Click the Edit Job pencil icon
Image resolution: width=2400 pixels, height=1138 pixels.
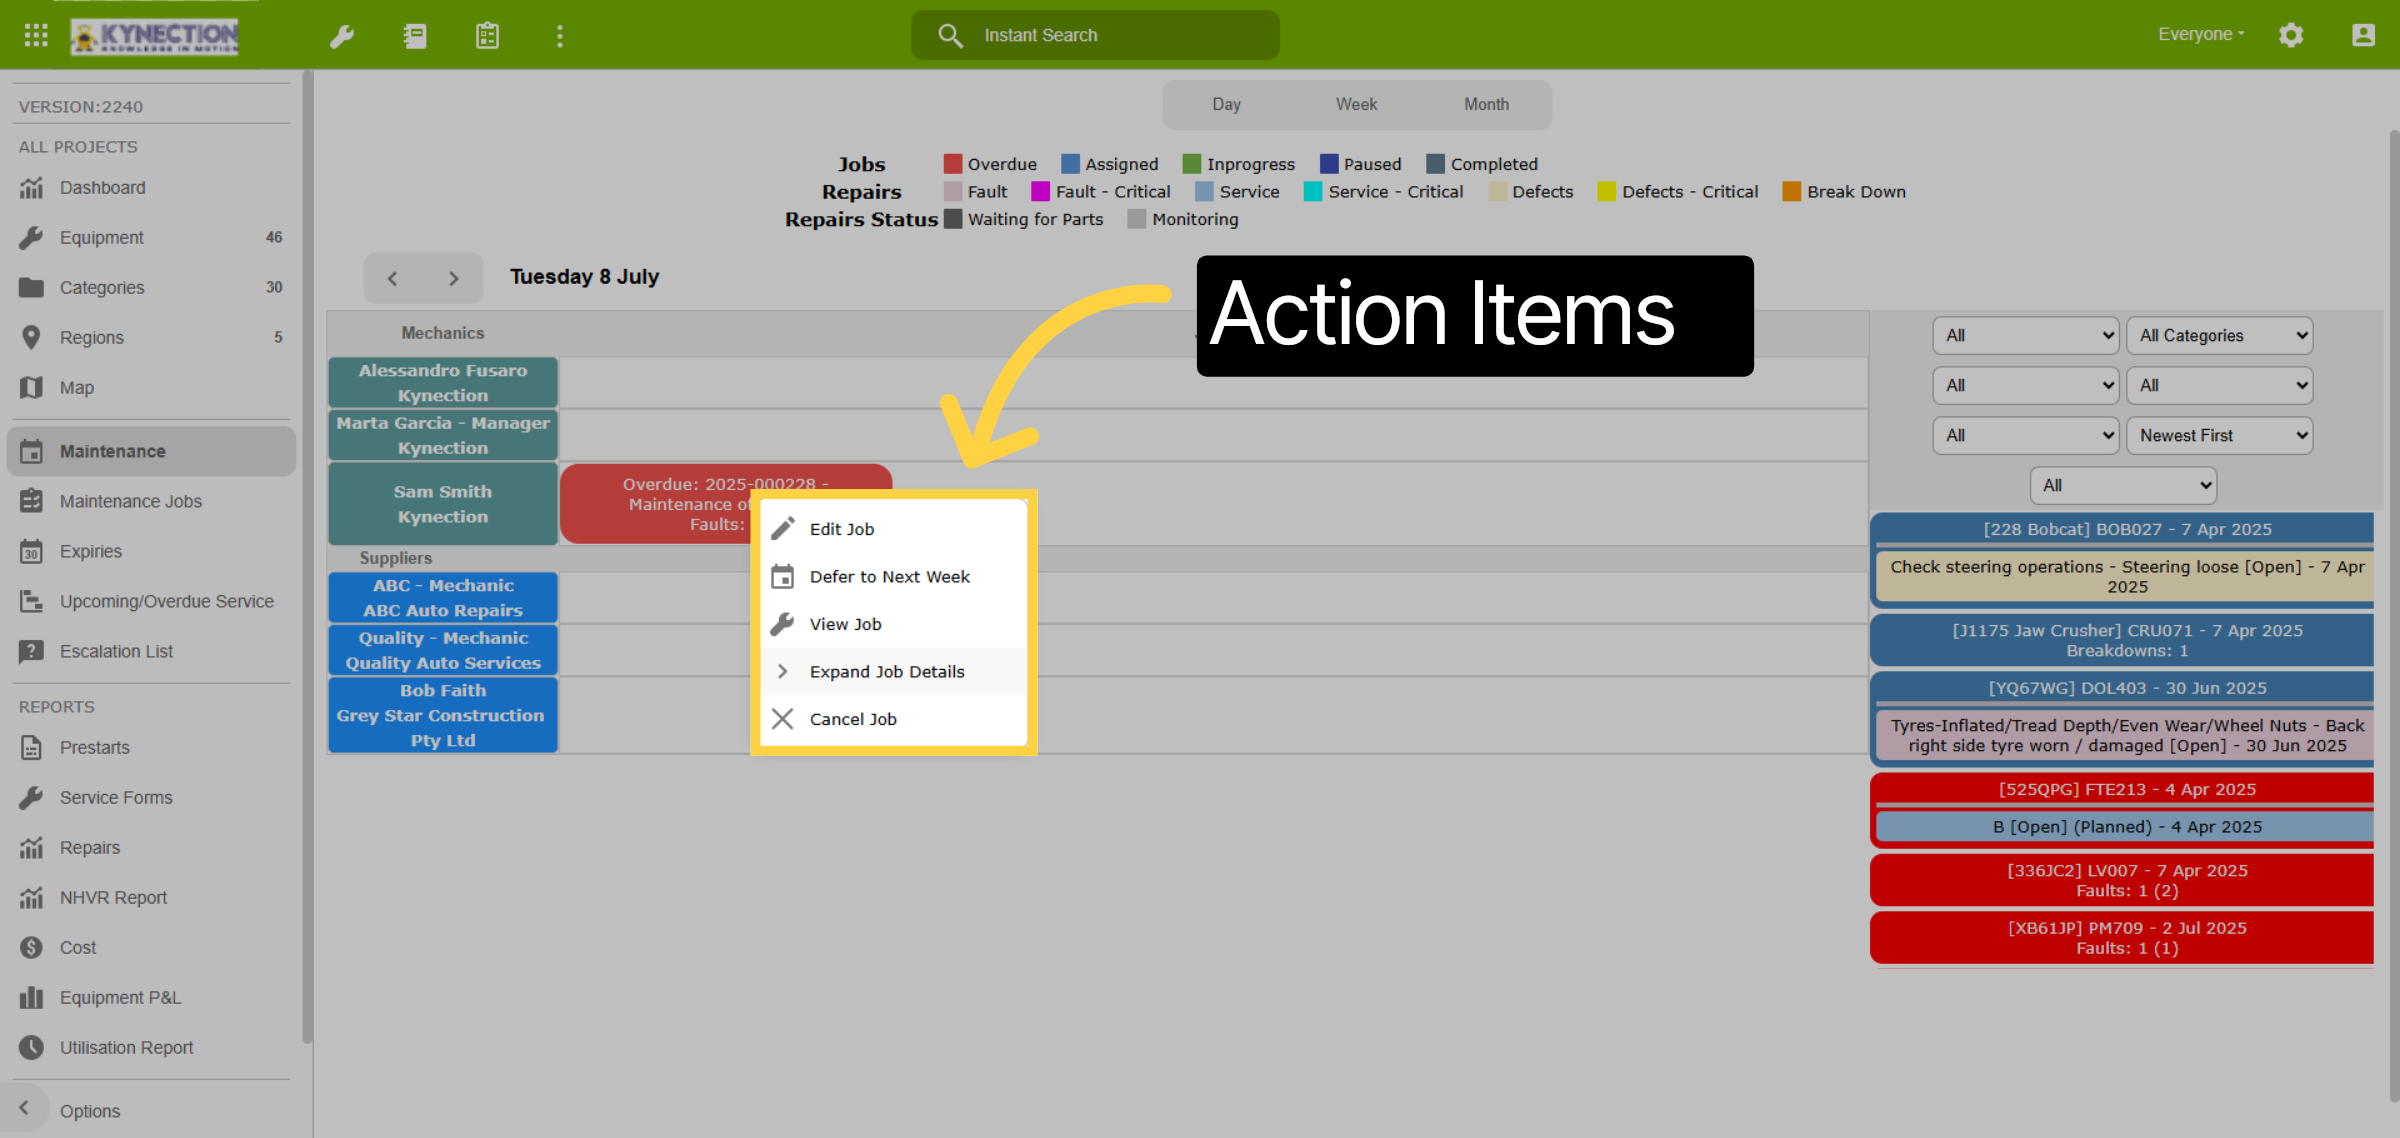(x=783, y=528)
